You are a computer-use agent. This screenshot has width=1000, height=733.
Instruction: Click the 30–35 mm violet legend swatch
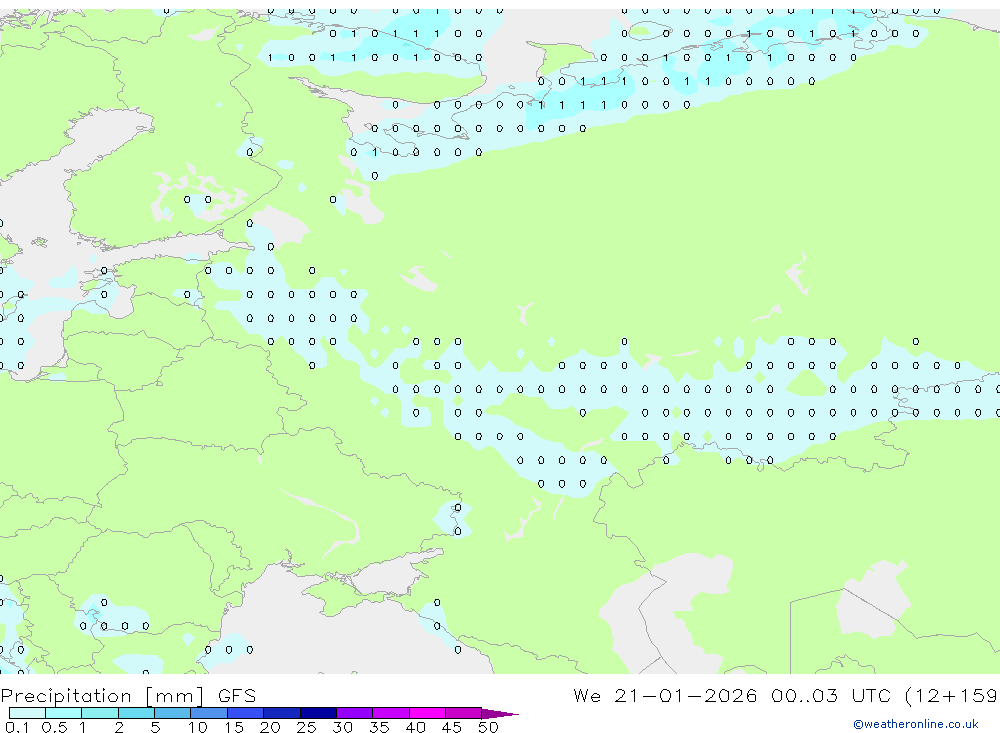(355, 713)
